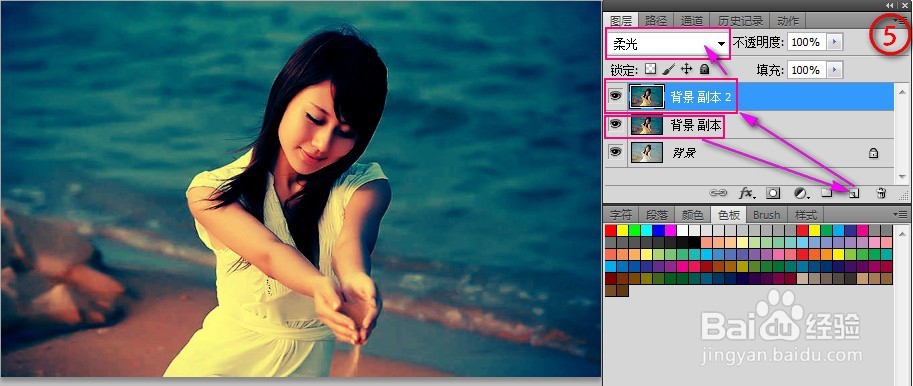The width and height of the screenshot is (913, 386).
Task: Select the 背景 副本 layer thumbnail
Action: pyautogui.click(x=647, y=125)
